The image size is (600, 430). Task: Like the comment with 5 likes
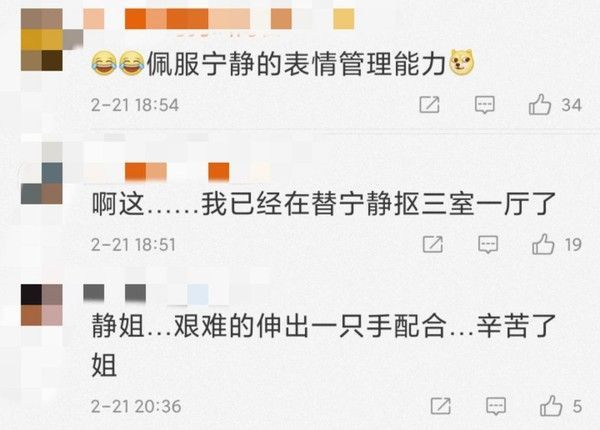point(551,406)
